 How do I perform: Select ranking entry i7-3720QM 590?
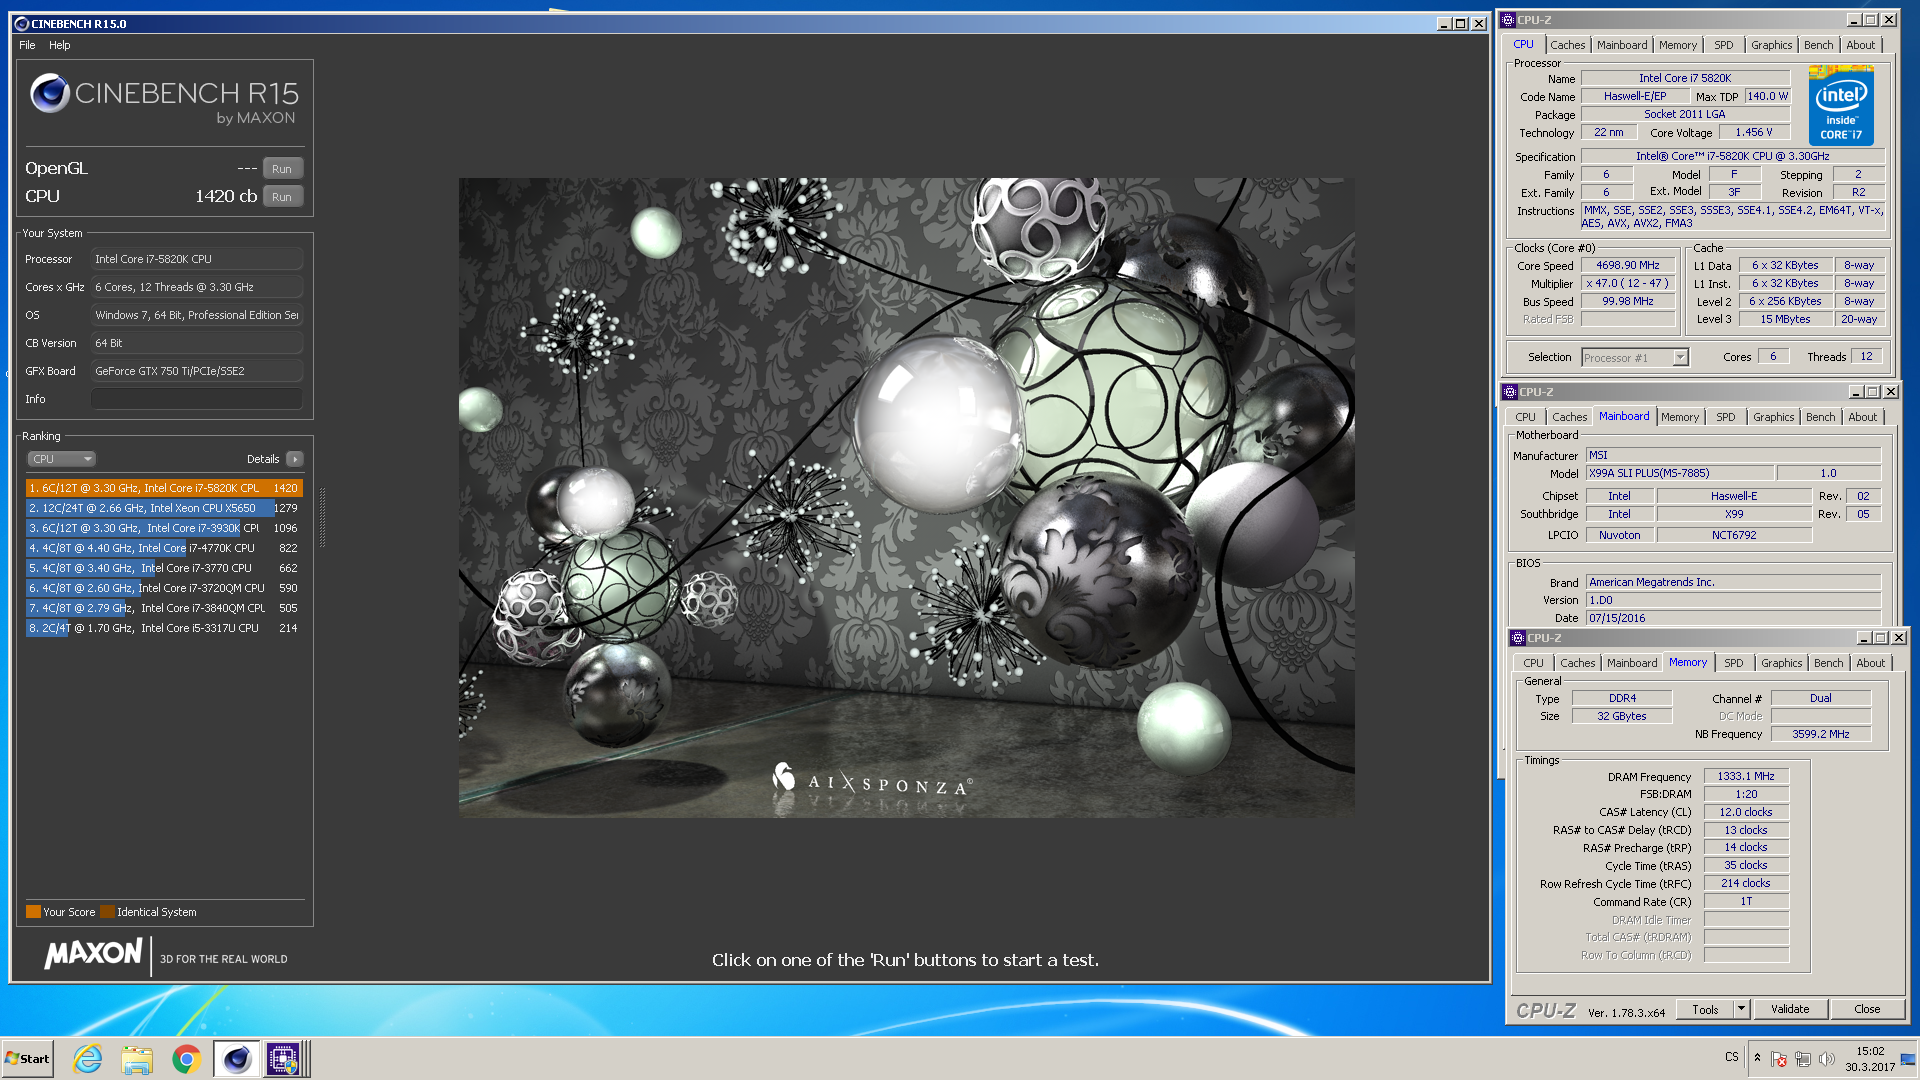pyautogui.click(x=164, y=588)
